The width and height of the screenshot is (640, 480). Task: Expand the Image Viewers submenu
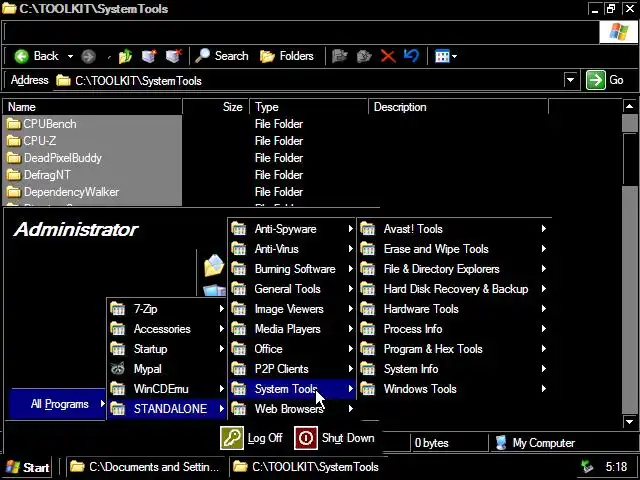click(292, 309)
